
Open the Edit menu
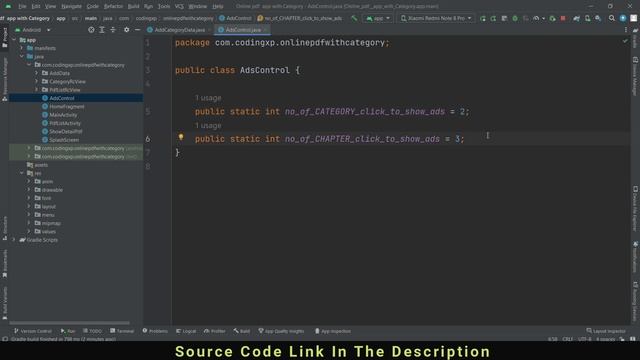36,6
